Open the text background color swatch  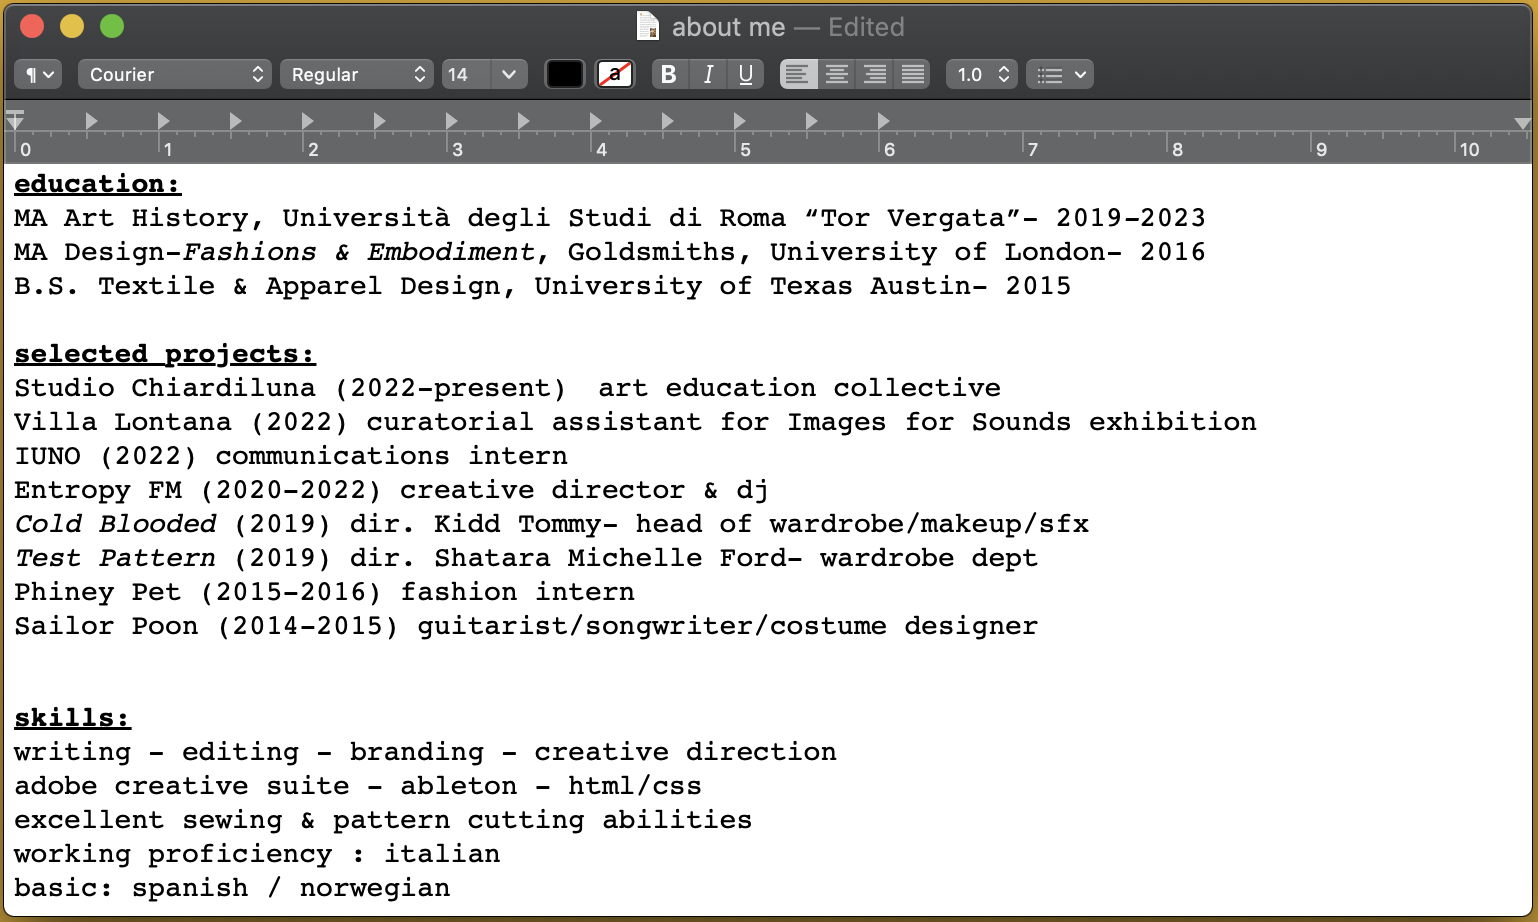click(x=615, y=74)
